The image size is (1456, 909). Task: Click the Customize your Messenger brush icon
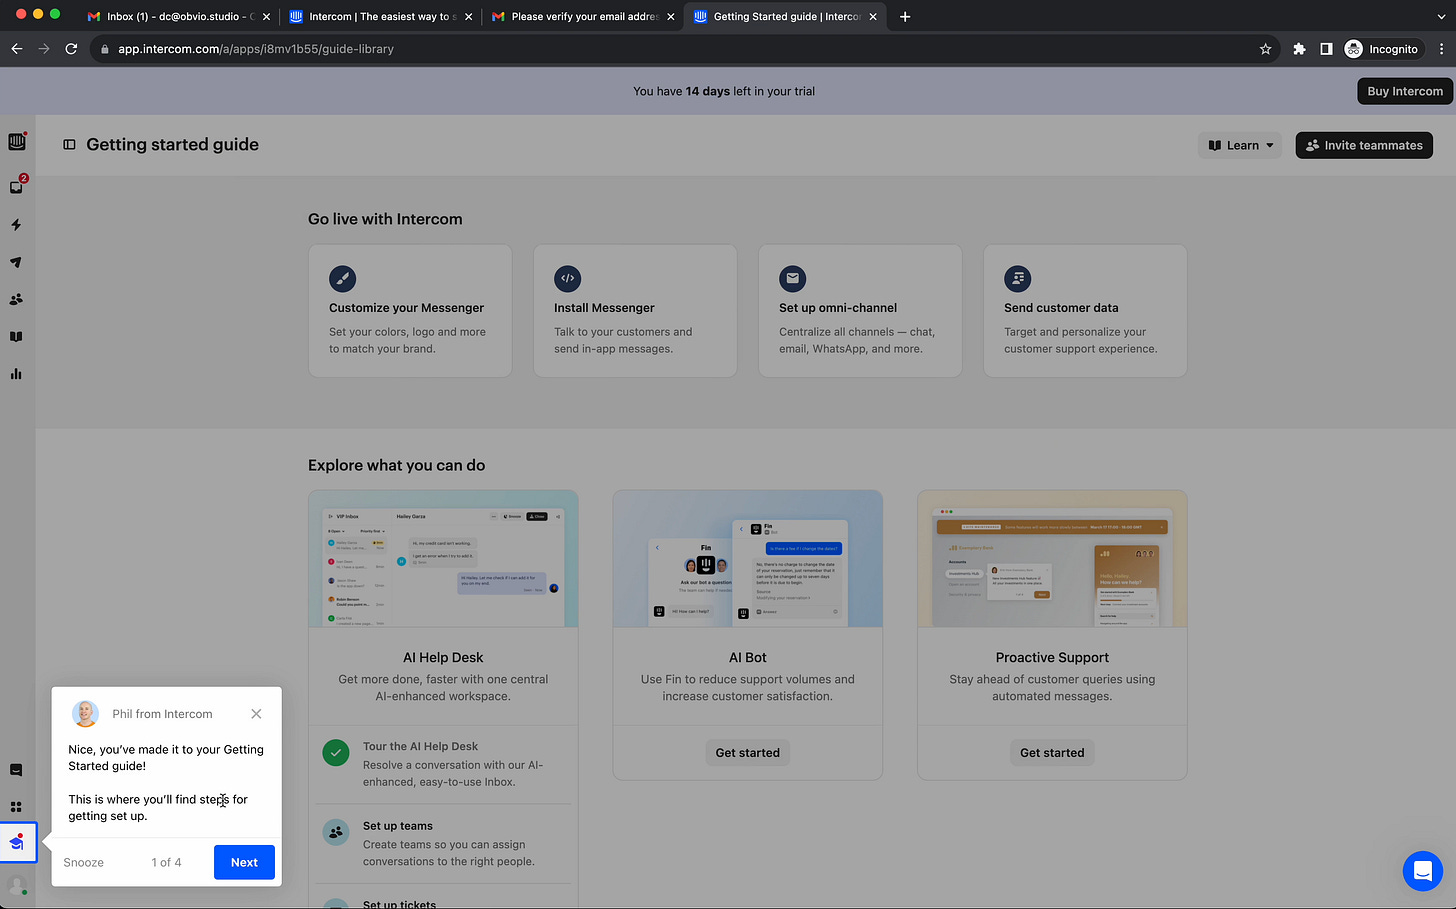coord(342,279)
